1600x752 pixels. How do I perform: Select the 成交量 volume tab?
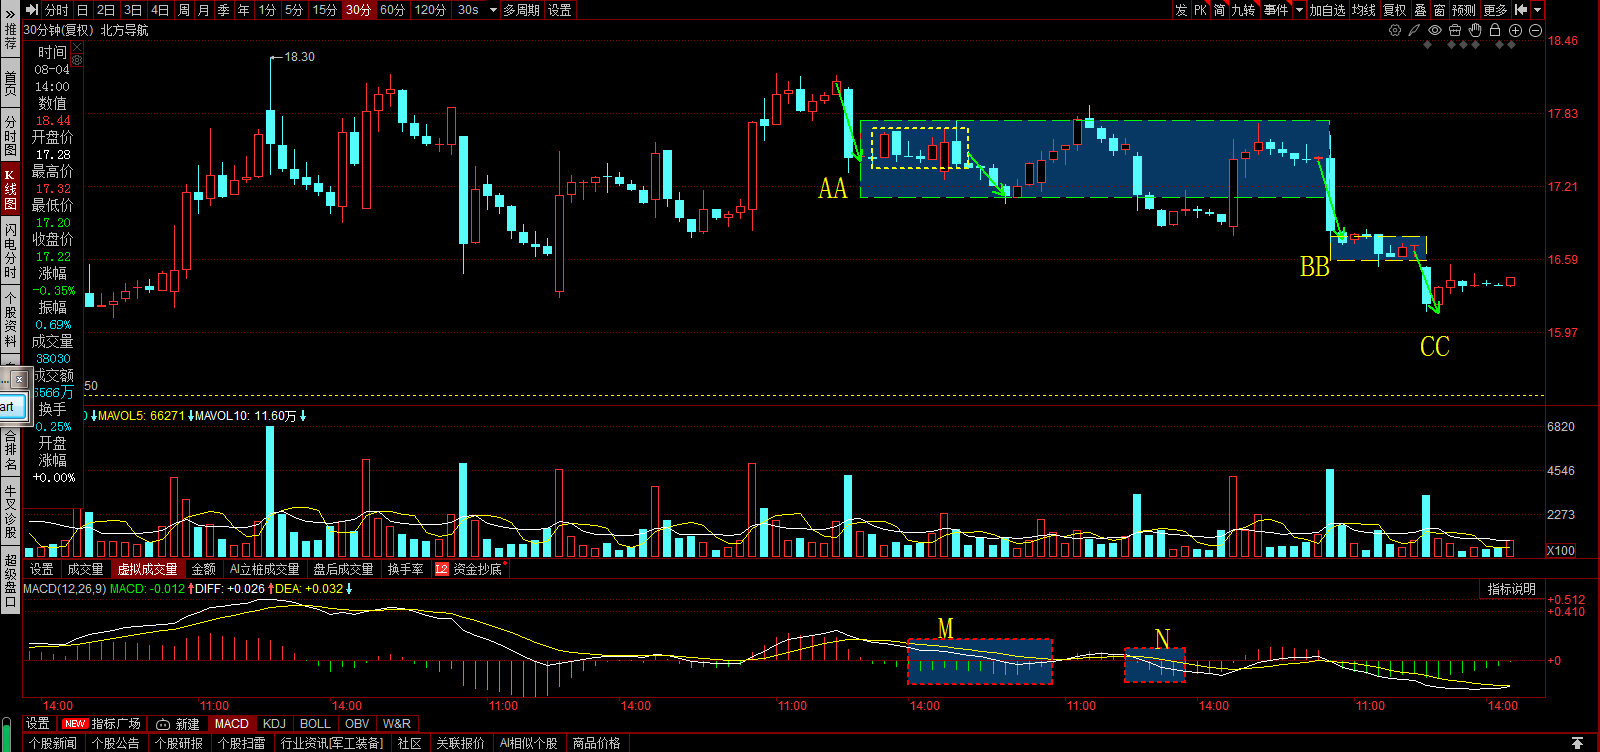(85, 569)
